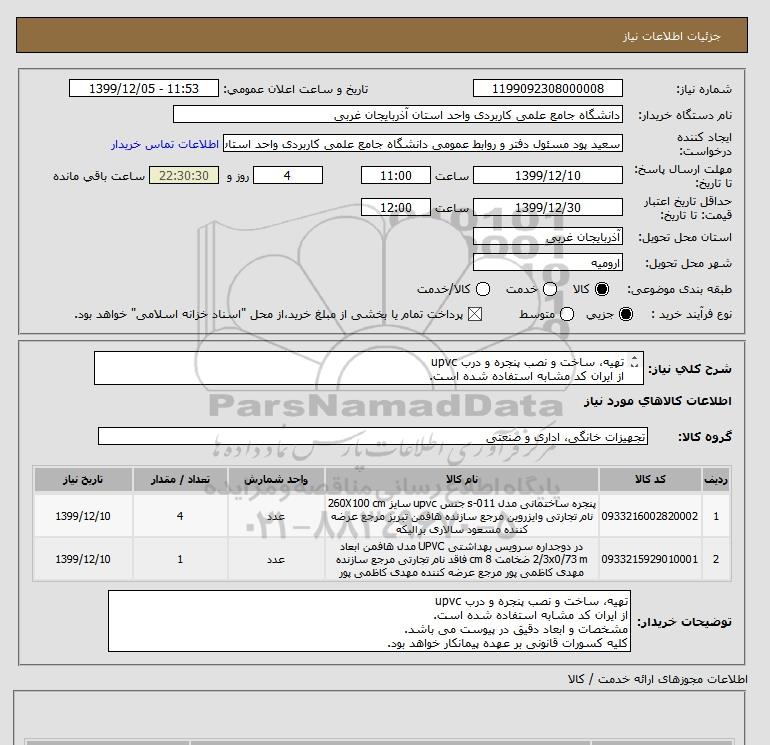Click the remaining days field showing 4
770x745 pixels.
click(x=288, y=175)
